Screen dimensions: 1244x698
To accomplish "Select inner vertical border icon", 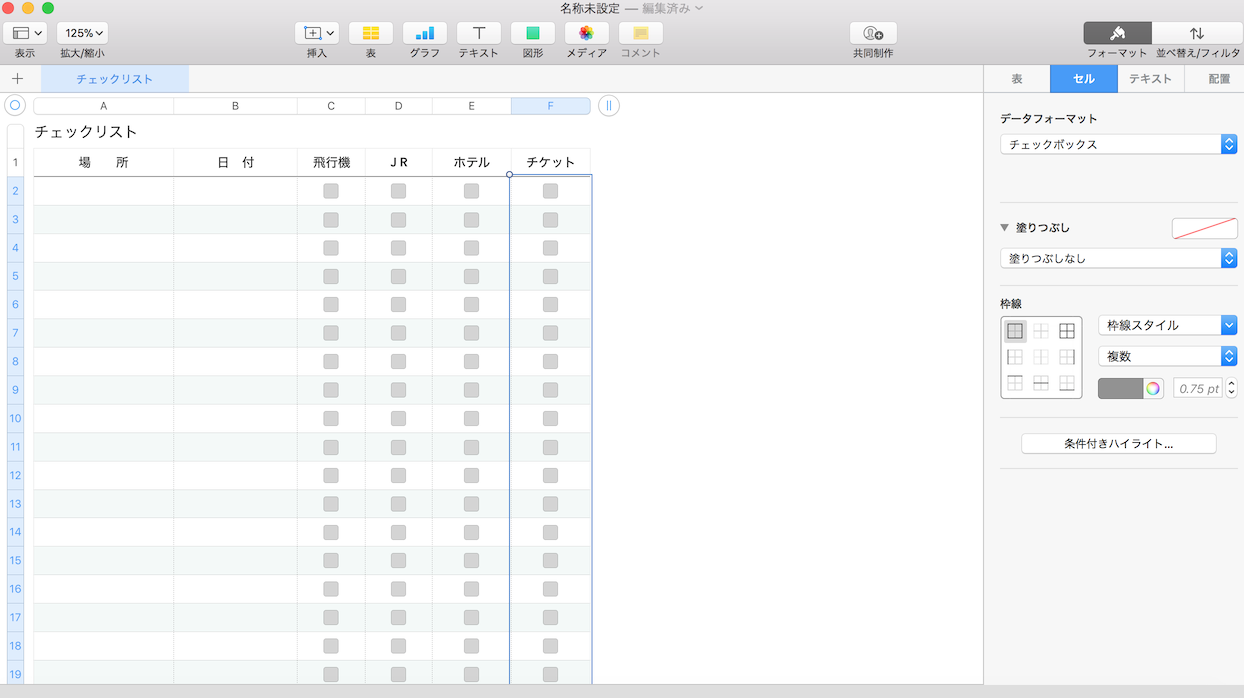I will point(1041,357).
